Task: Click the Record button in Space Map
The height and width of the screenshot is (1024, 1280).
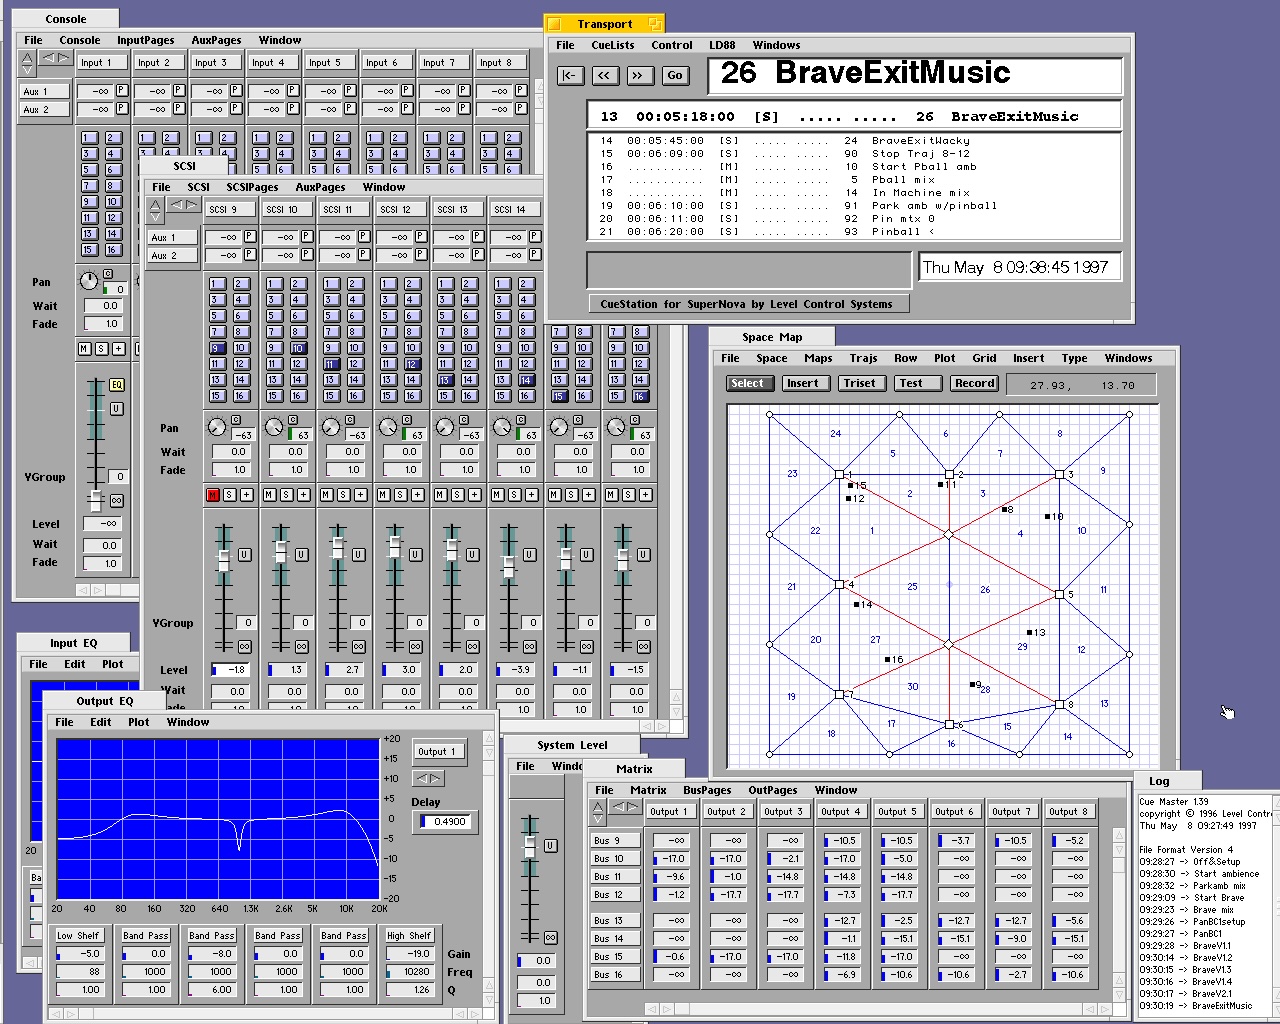Action: tap(975, 383)
